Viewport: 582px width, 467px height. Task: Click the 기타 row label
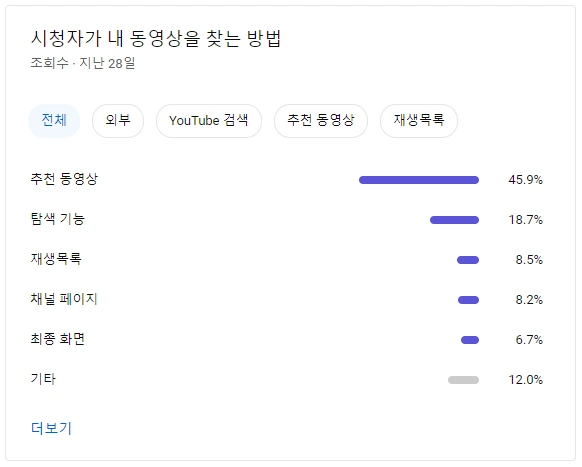(x=43, y=379)
